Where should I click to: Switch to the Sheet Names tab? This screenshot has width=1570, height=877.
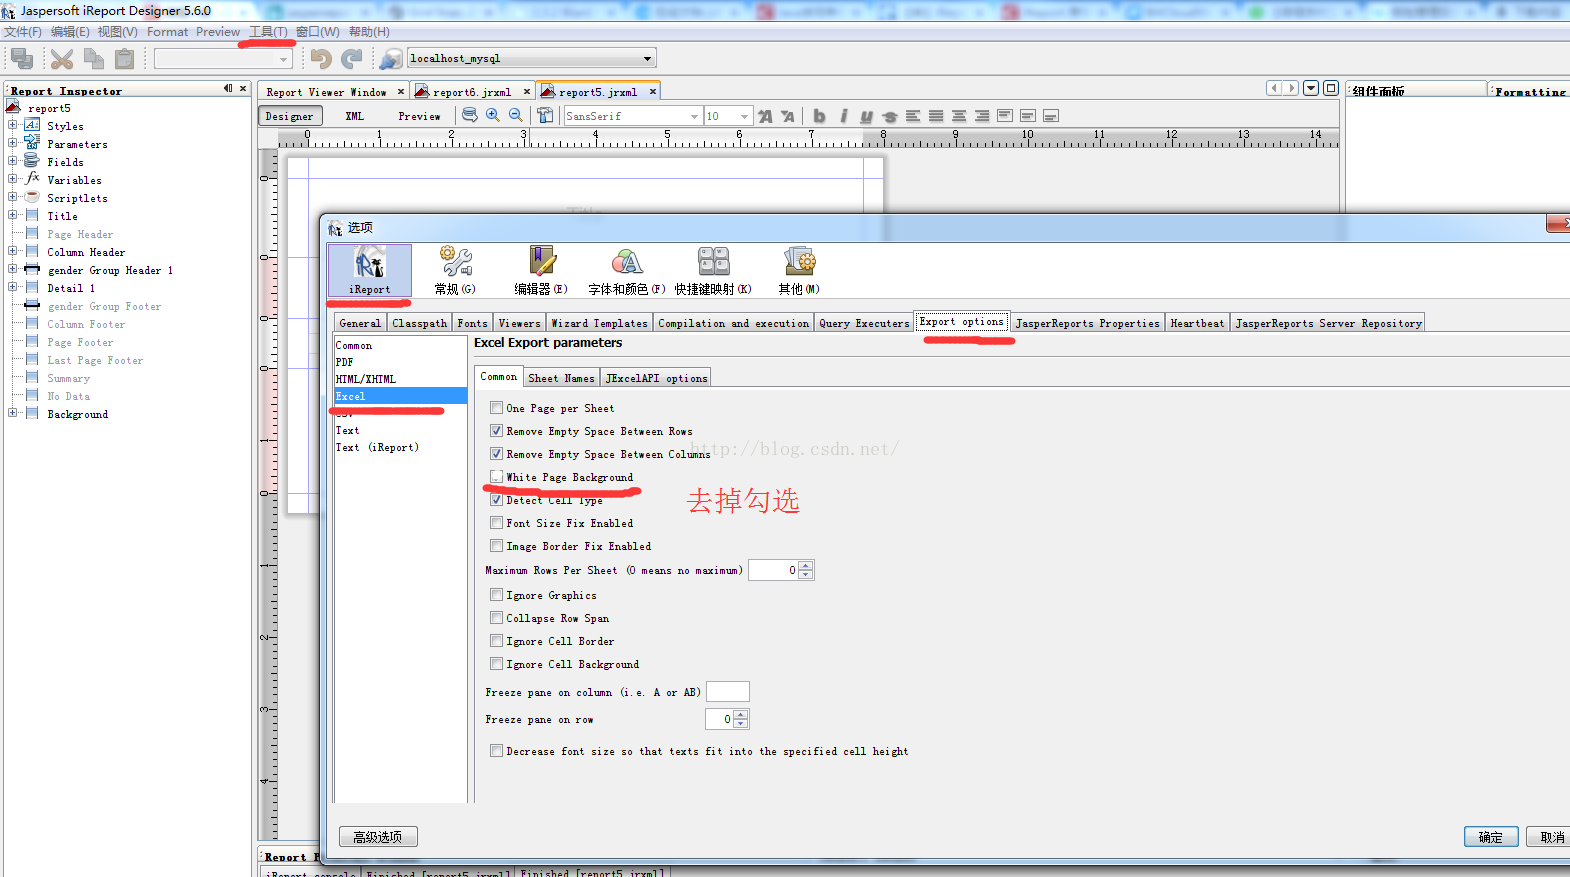pyautogui.click(x=561, y=378)
